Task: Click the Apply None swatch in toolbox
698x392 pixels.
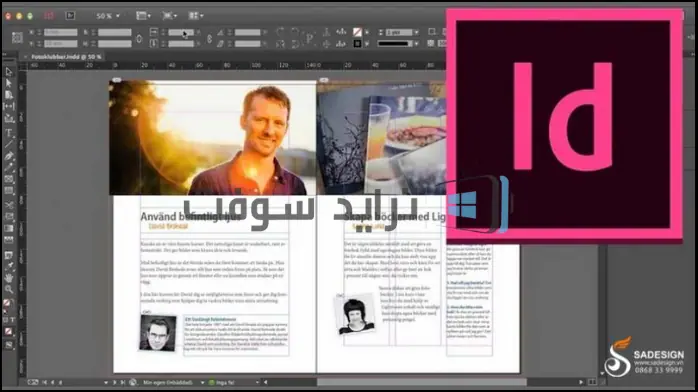Action: (x=8, y=331)
